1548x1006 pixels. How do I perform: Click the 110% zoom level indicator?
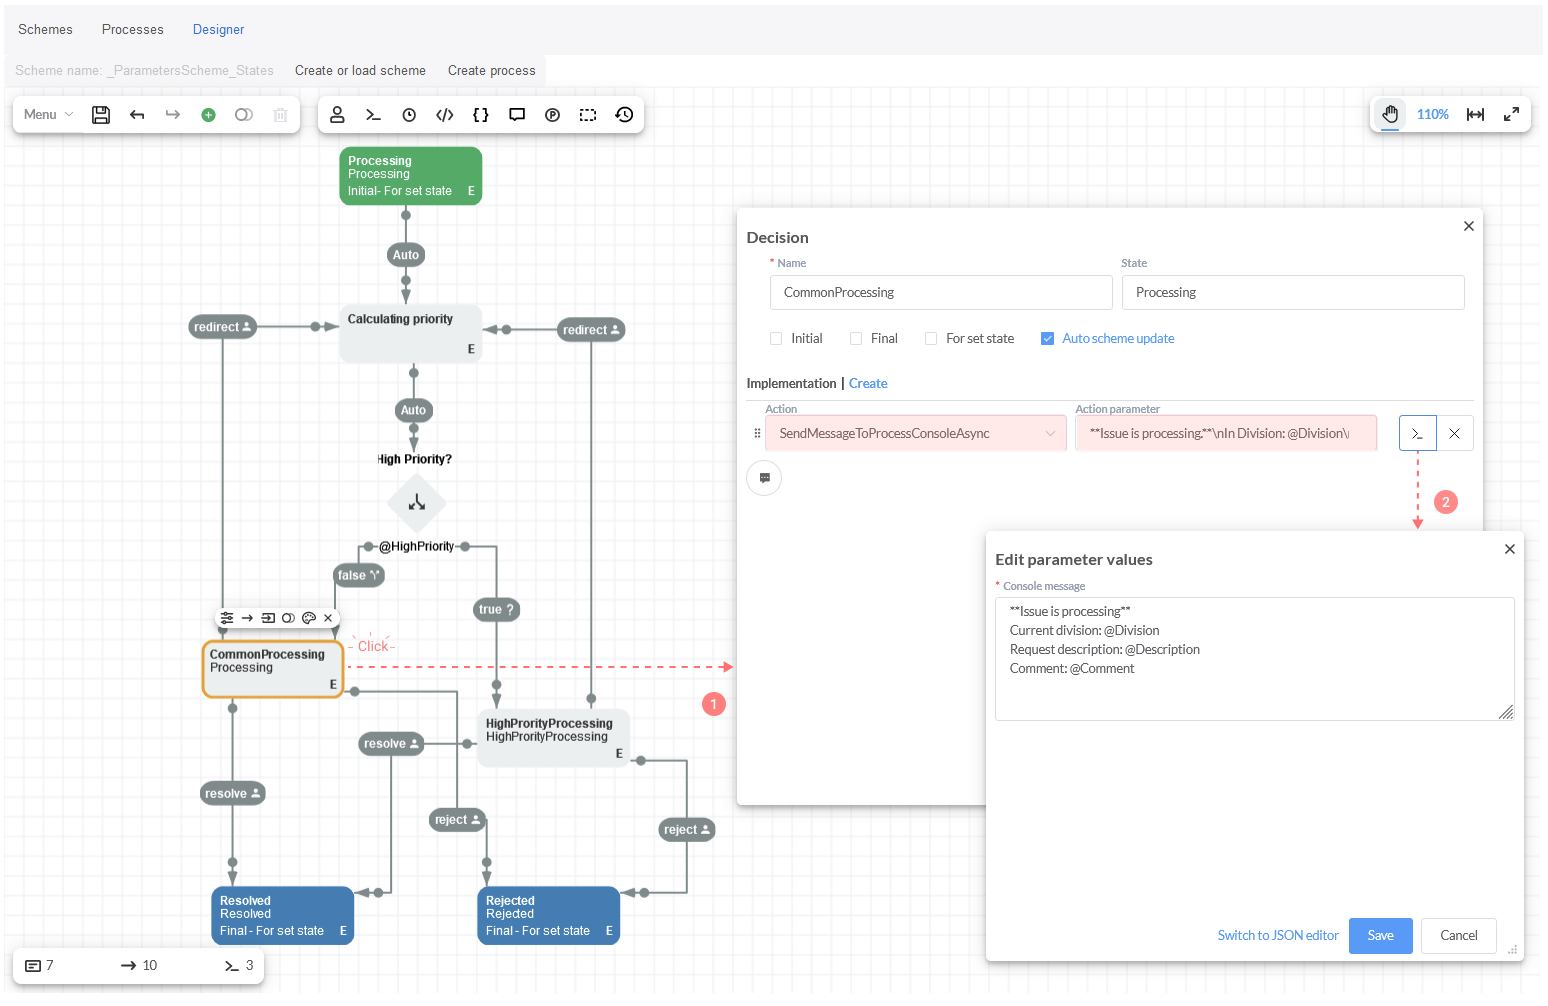1433,115
